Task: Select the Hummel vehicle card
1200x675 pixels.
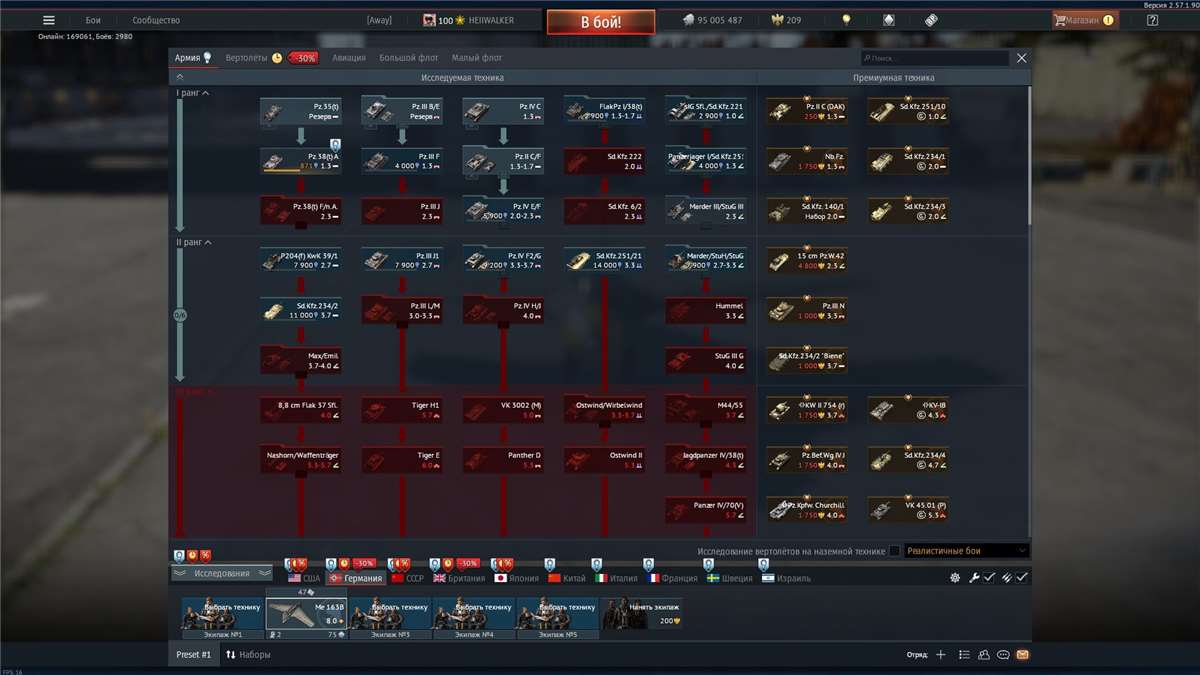Action: 705,310
